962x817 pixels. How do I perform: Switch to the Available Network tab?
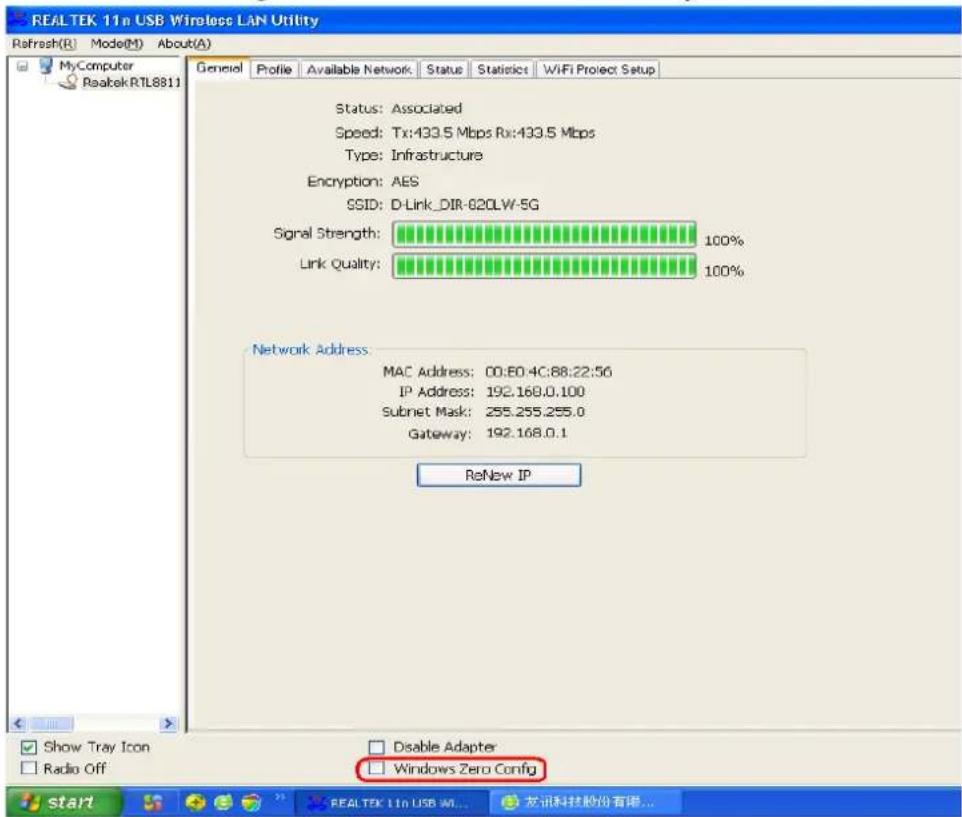click(x=359, y=69)
